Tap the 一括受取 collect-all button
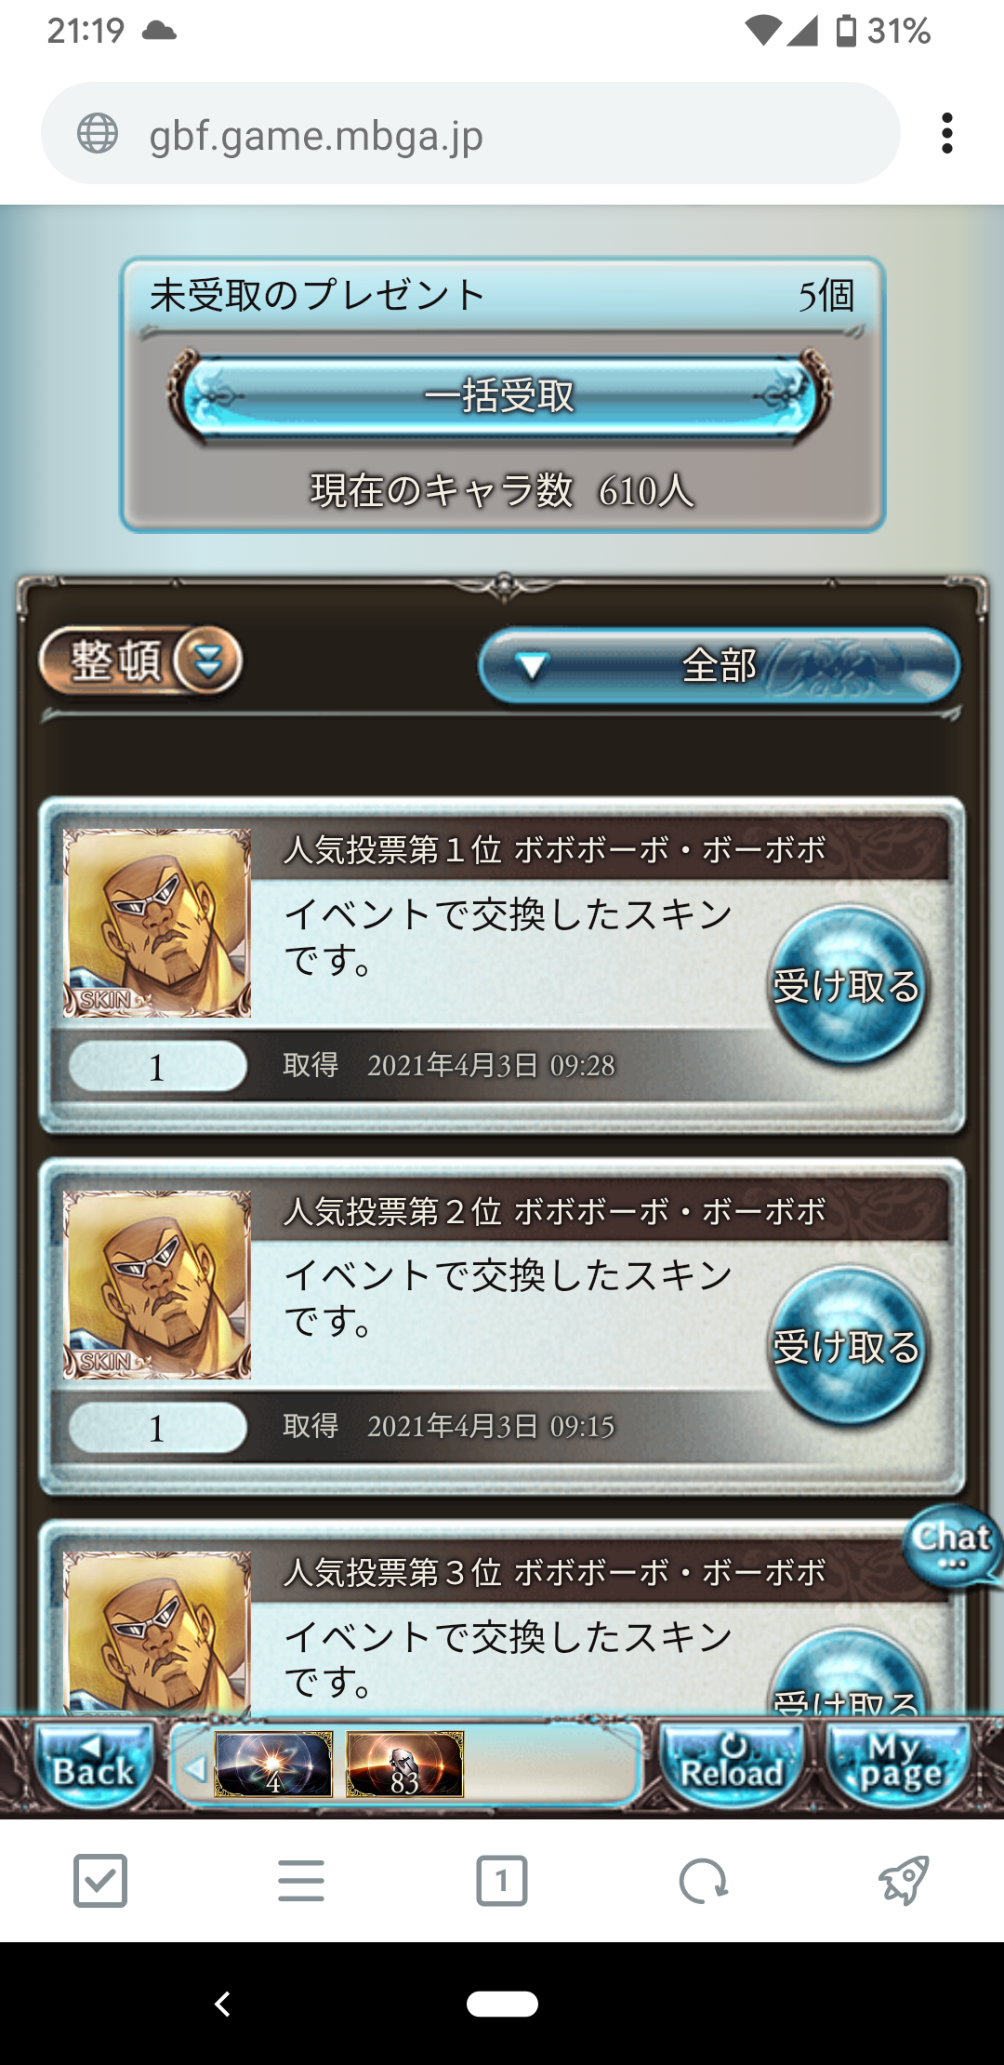The height and width of the screenshot is (2065, 1004). tap(500, 396)
